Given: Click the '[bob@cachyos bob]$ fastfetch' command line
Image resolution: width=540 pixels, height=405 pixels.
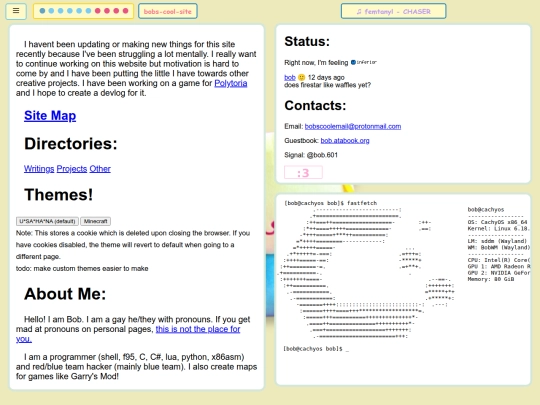Looking at the screenshot, I should (x=330, y=203).
